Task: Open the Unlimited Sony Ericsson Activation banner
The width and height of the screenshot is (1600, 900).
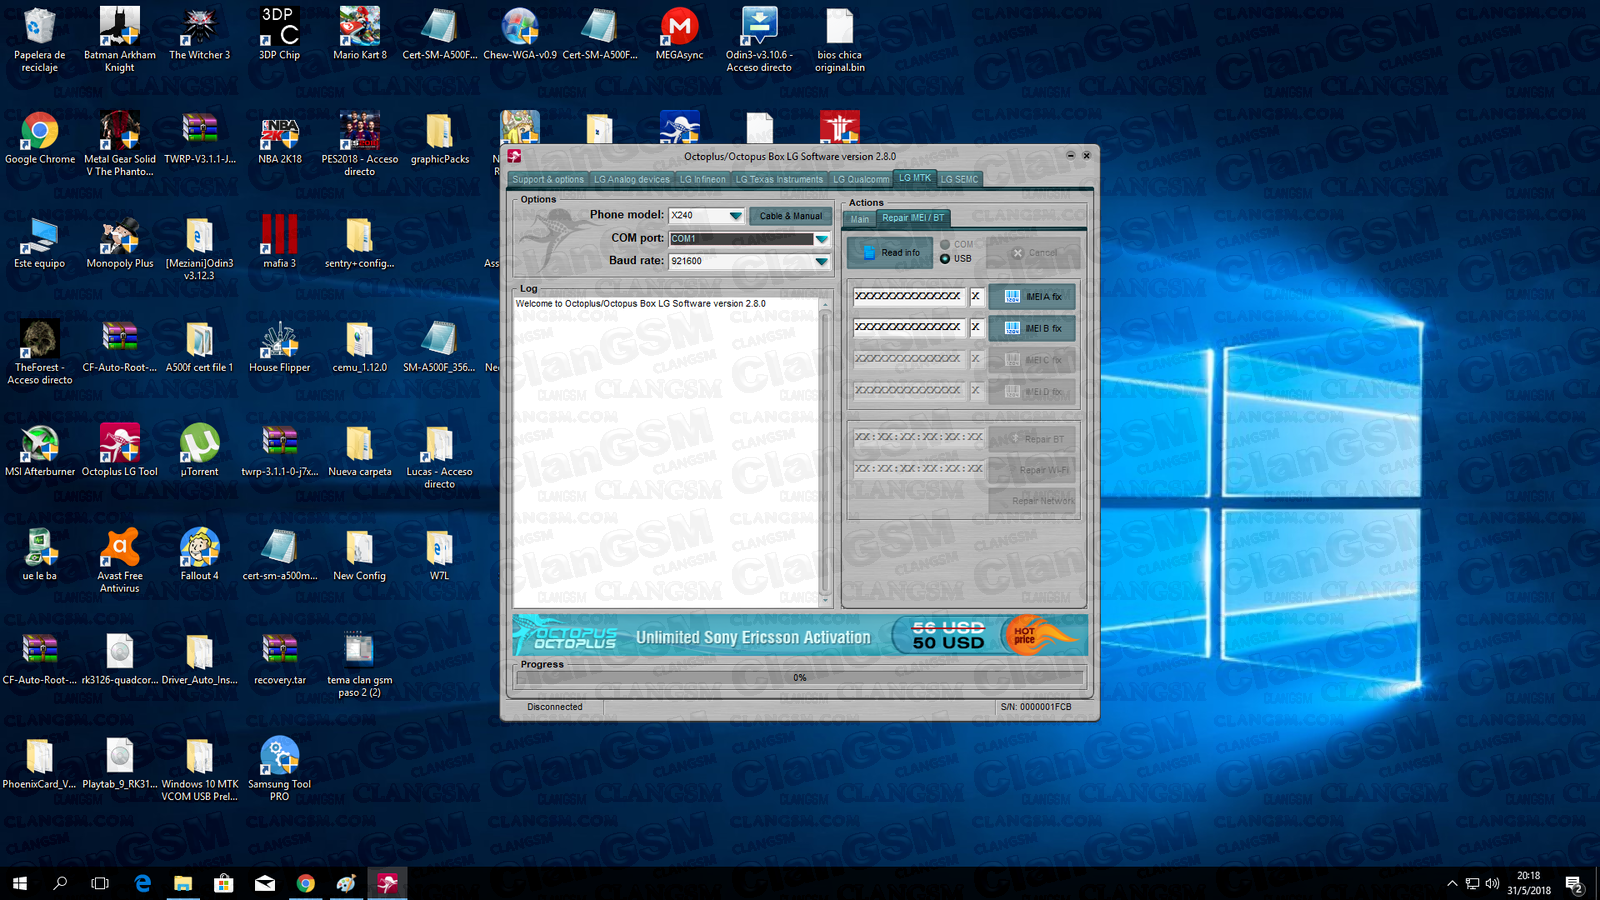Action: tap(800, 636)
